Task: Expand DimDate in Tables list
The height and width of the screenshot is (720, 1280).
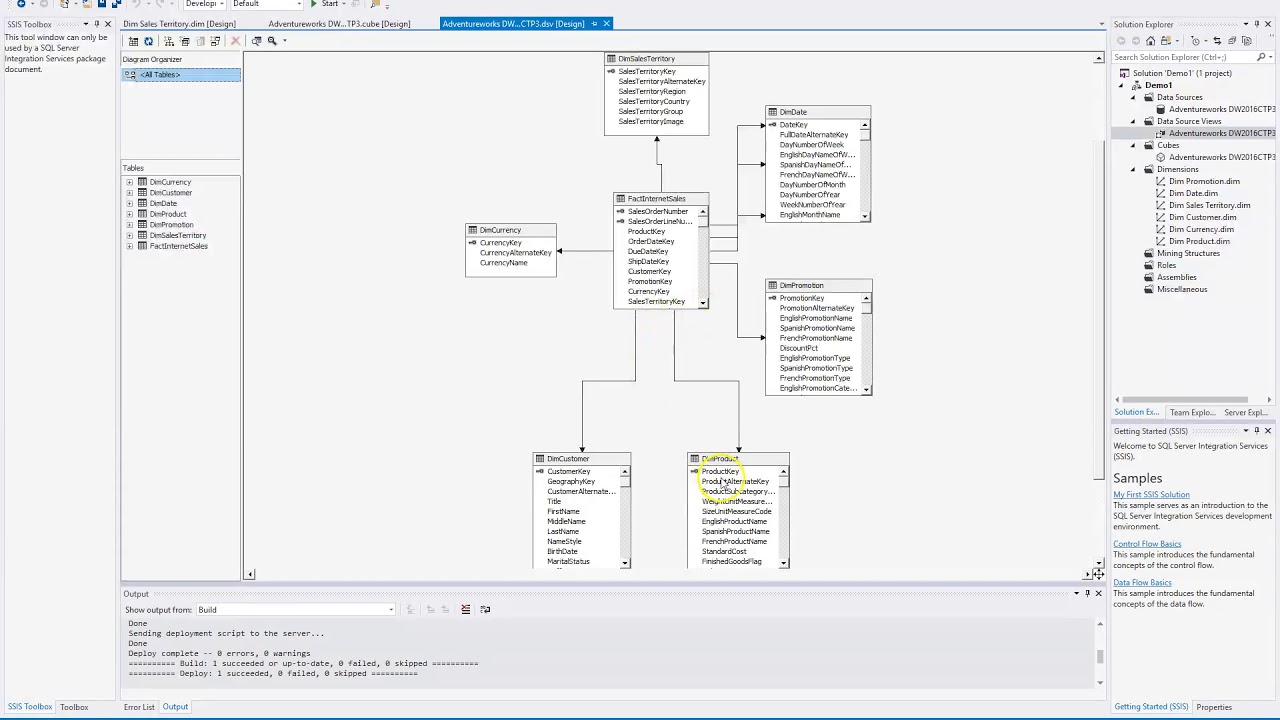Action: click(129, 204)
